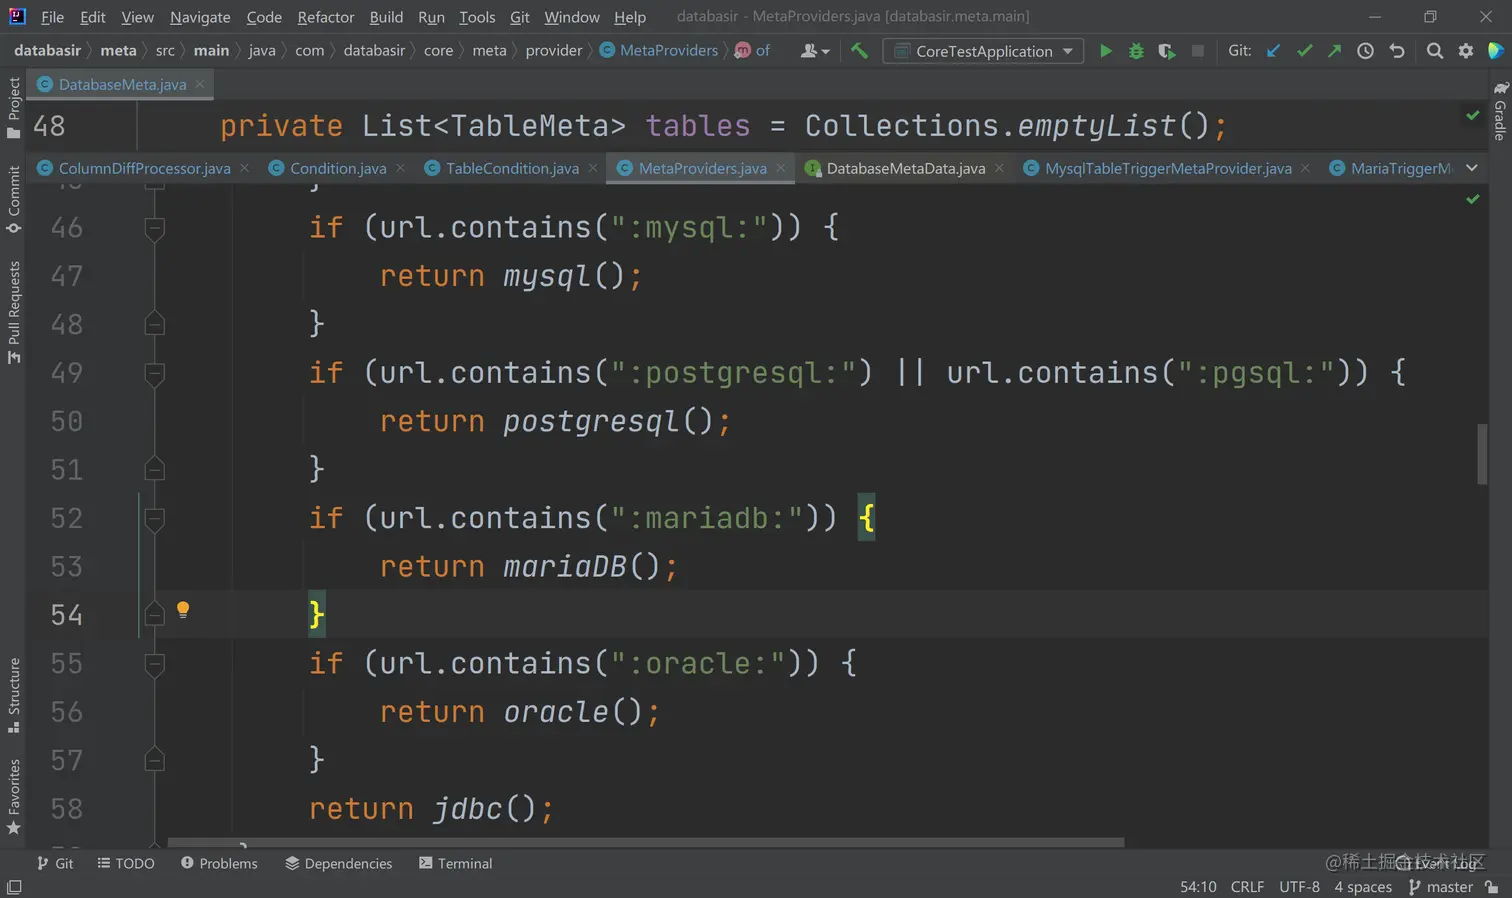Show Git history via the clock icon
This screenshot has height=898, width=1512.
click(x=1365, y=51)
